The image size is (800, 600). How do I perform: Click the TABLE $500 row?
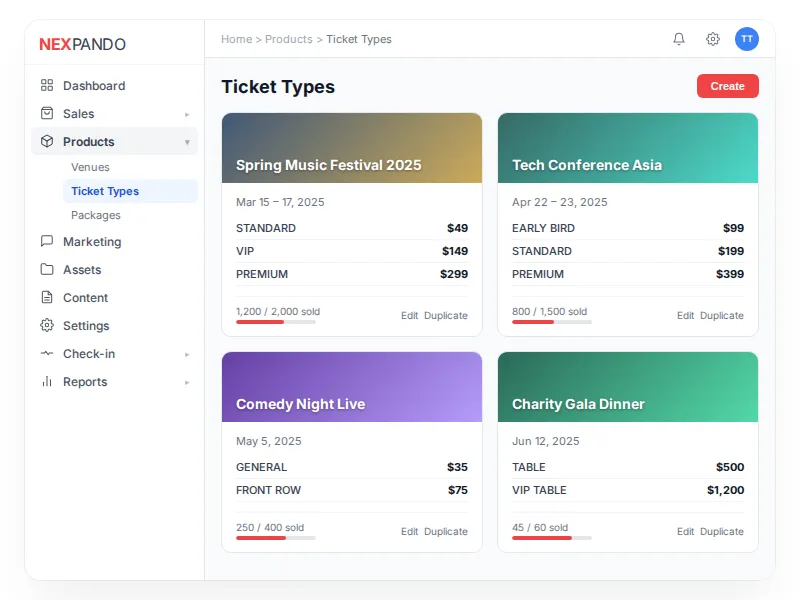tap(628, 467)
